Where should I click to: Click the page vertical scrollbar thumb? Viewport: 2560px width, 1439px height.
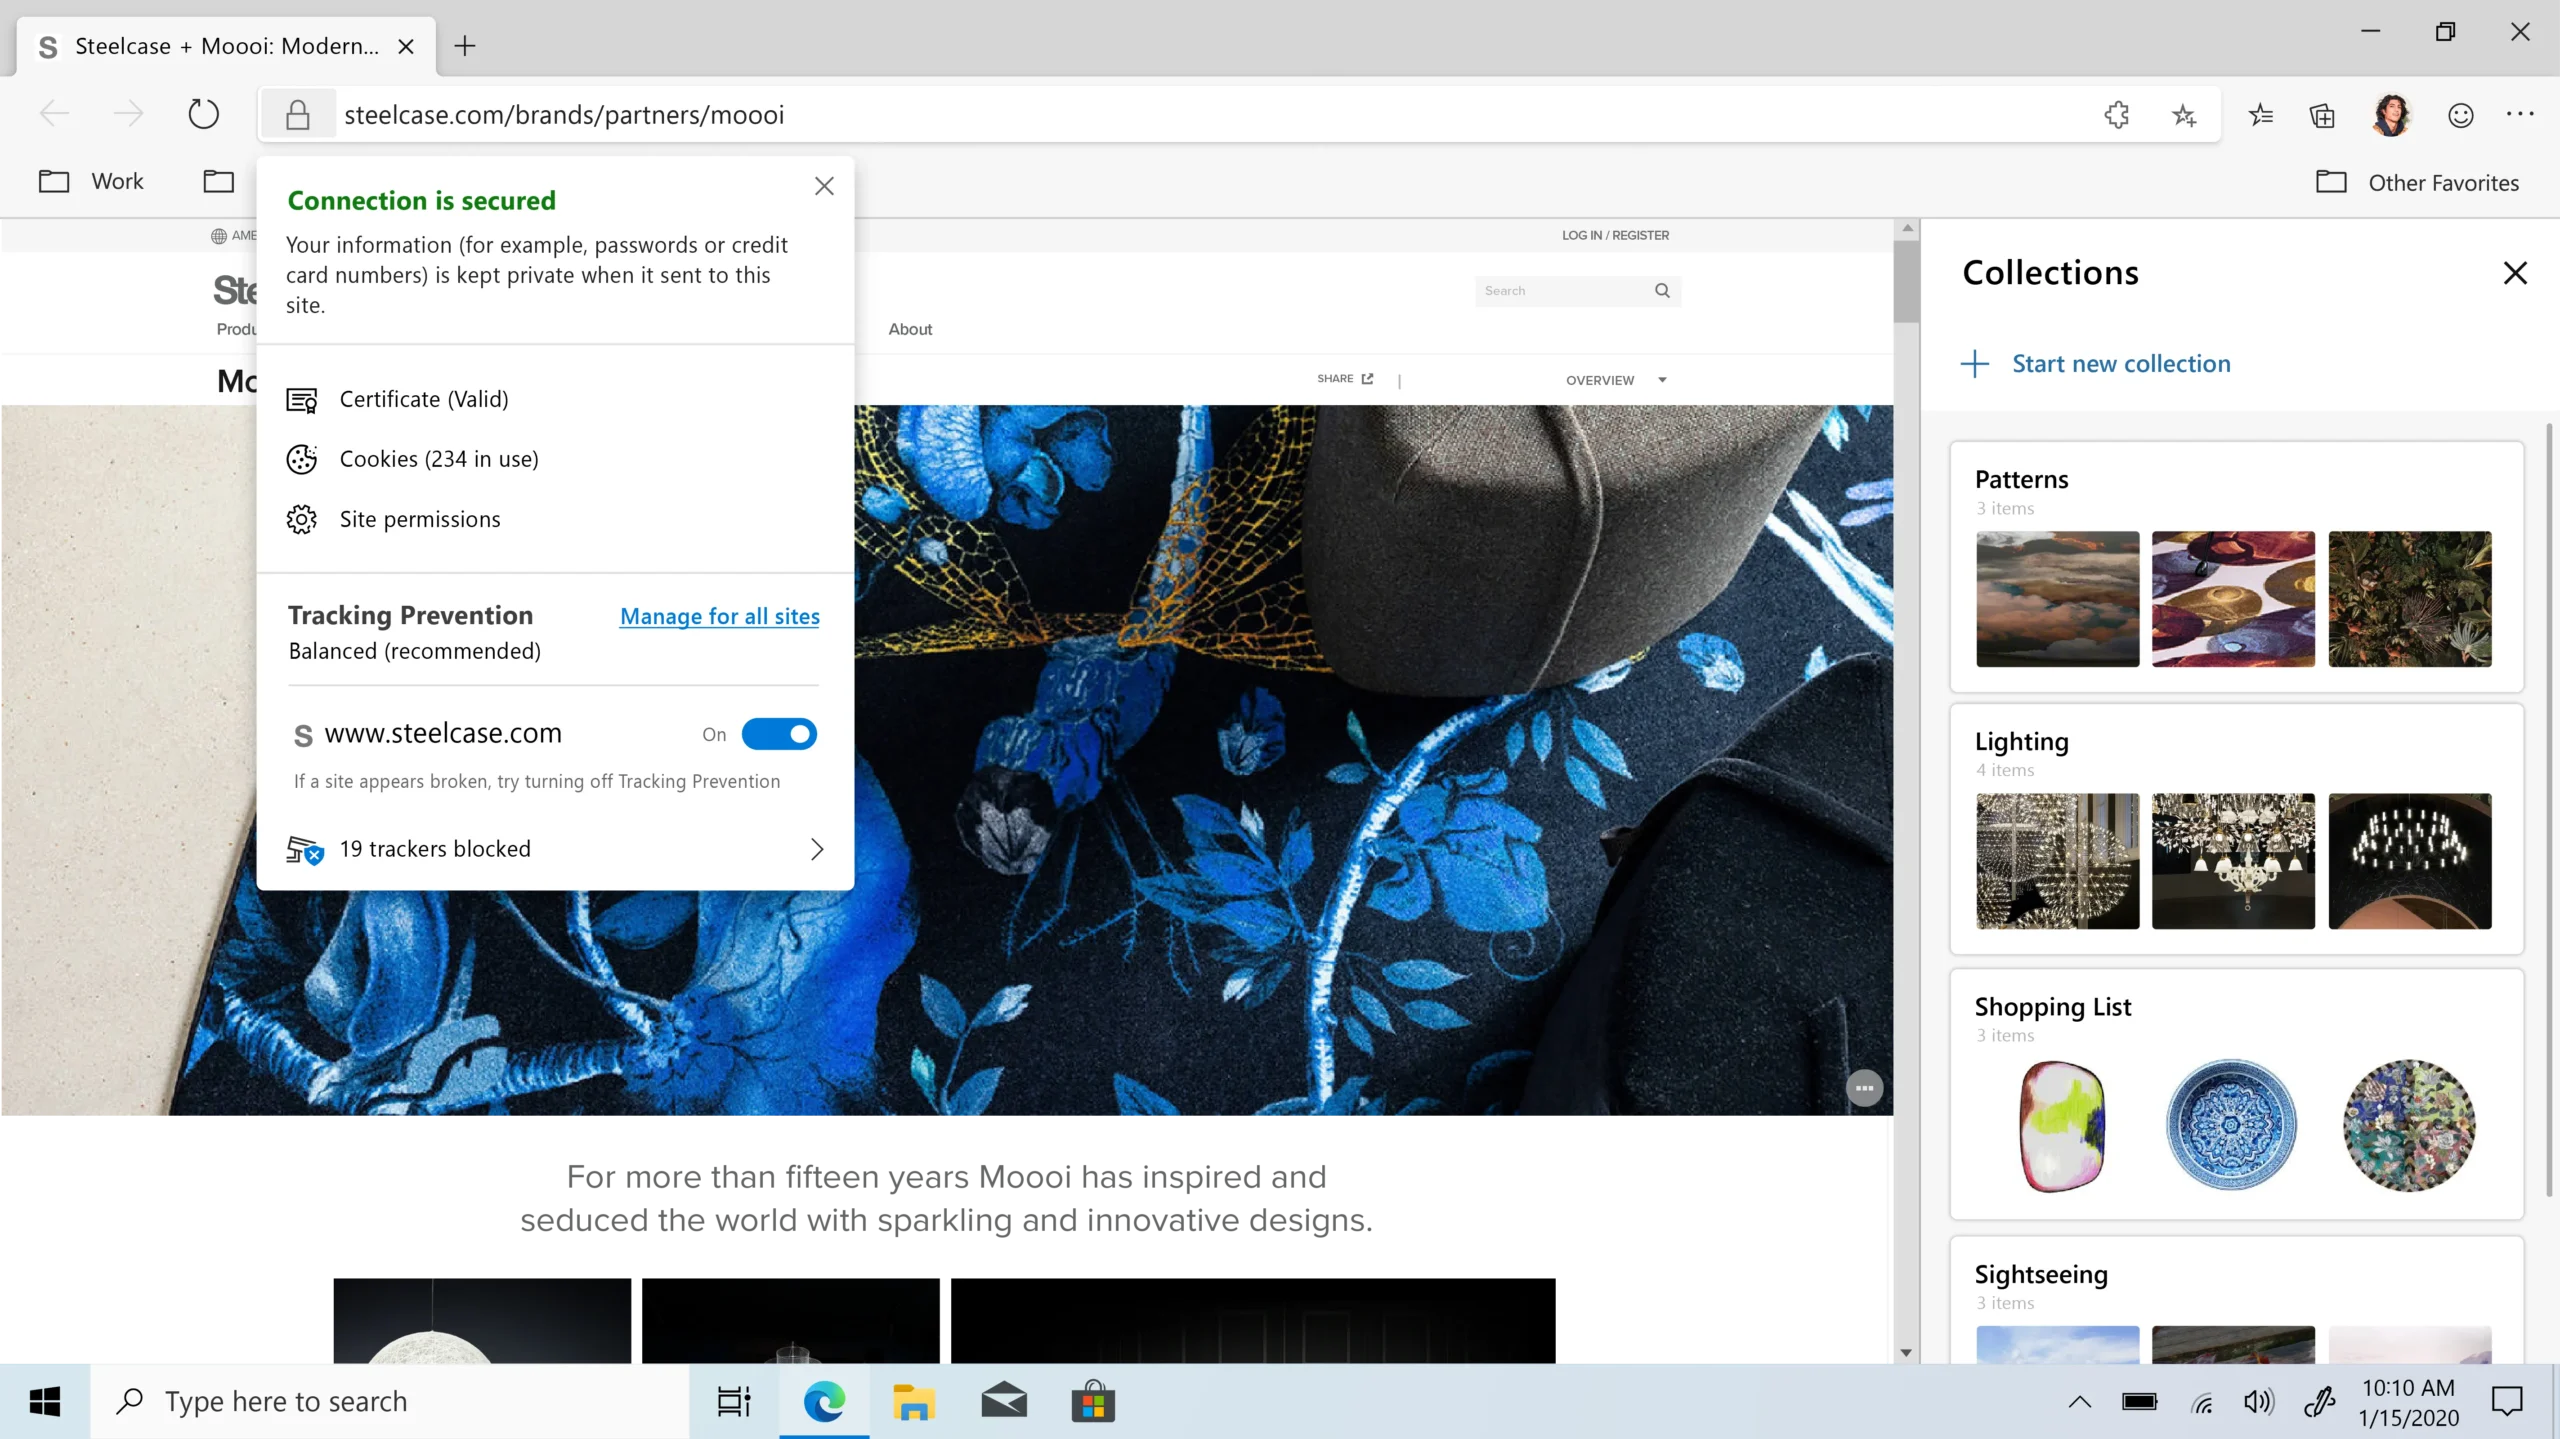(1906, 280)
